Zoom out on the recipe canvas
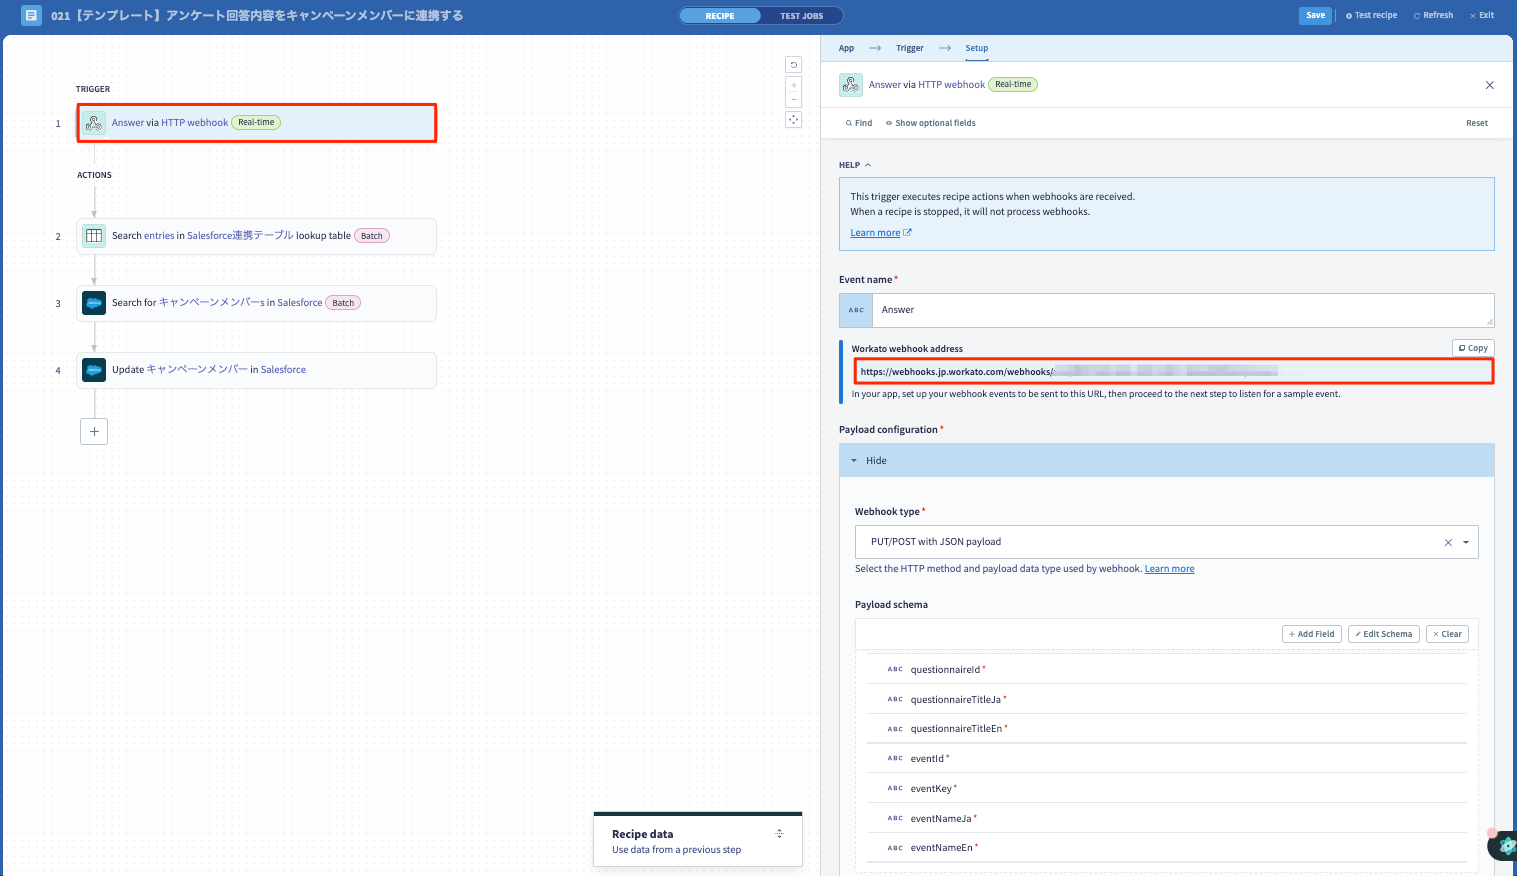This screenshot has width=1517, height=876. click(x=794, y=100)
